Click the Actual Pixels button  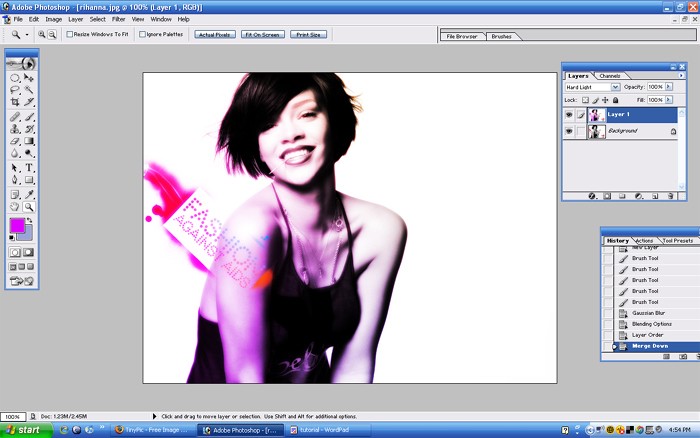(x=215, y=34)
